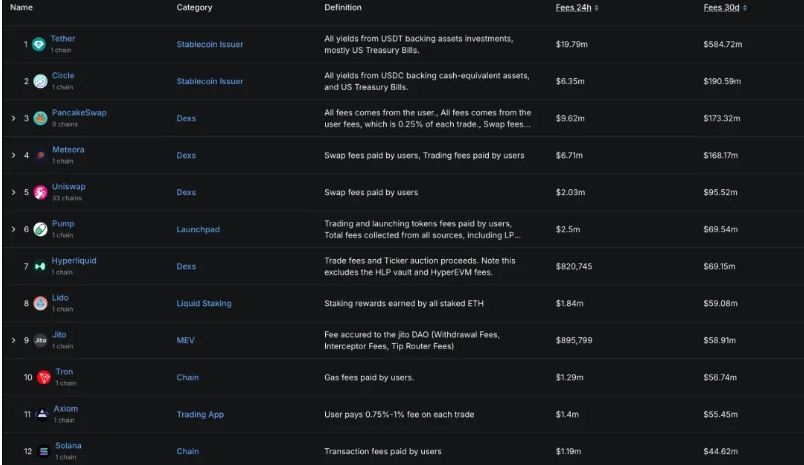Click the Hyperliquid logo icon

[x=39, y=266]
